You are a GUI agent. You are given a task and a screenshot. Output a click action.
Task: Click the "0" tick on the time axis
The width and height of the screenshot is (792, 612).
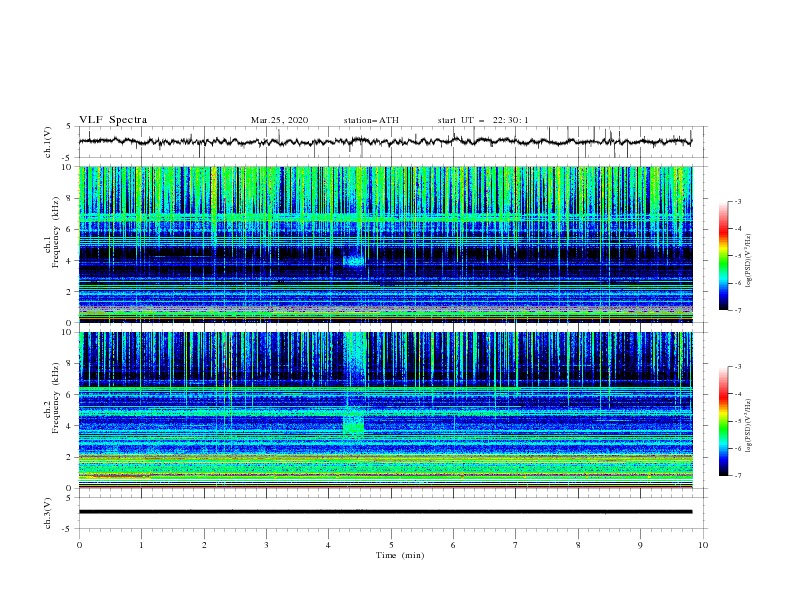(79, 545)
